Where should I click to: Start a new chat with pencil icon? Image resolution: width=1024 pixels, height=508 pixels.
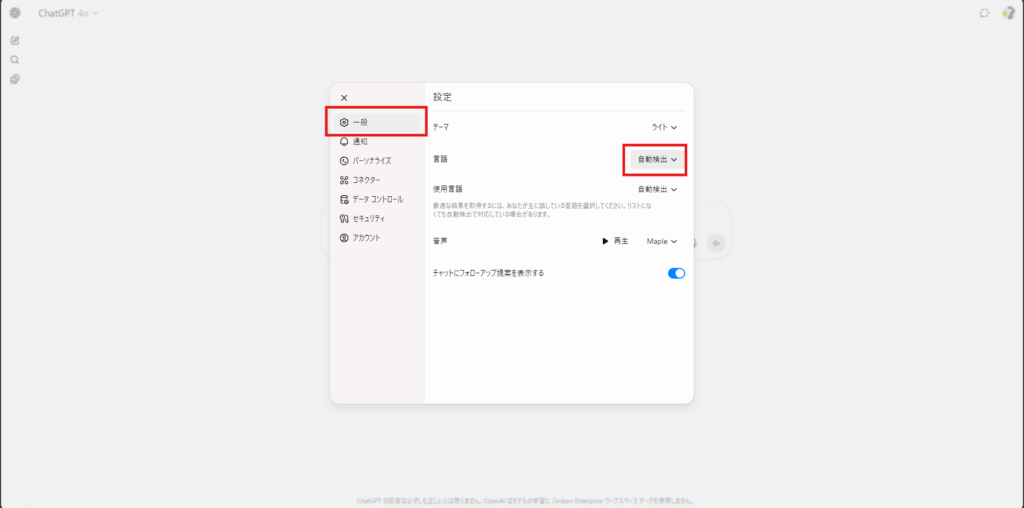[x=14, y=40]
